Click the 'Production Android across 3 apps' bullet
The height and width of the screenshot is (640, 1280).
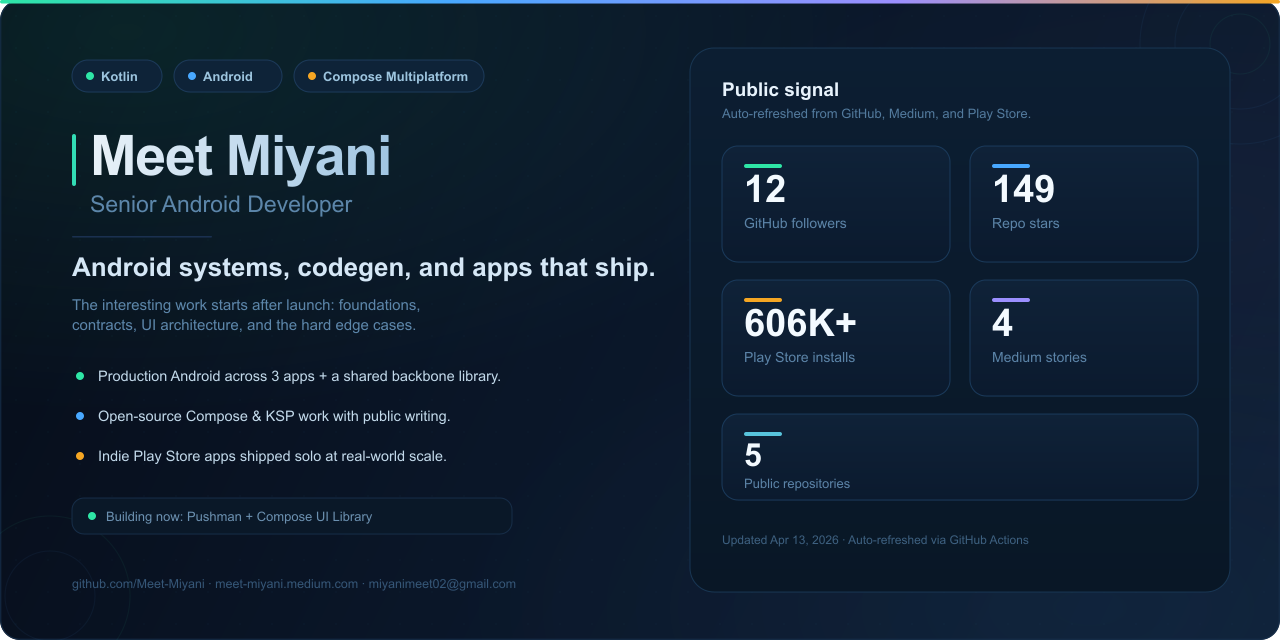(289, 376)
